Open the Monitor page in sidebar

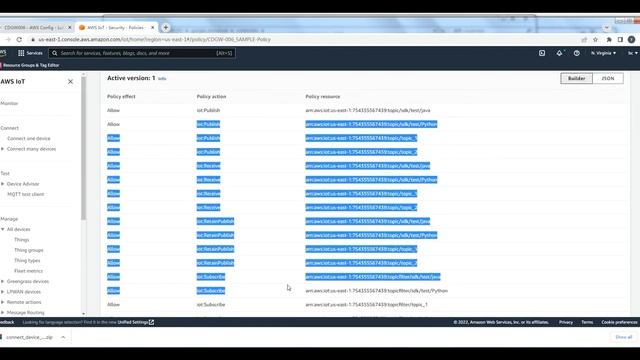click(x=9, y=104)
